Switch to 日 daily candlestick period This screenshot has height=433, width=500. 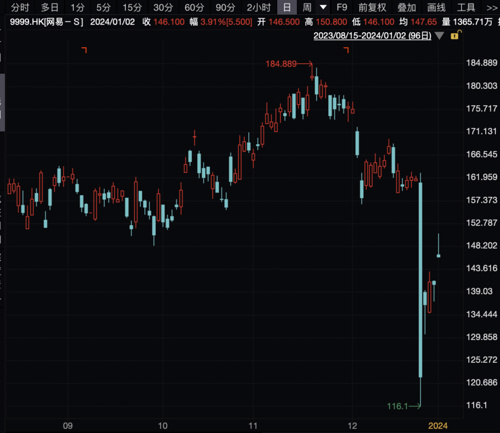pyautogui.click(x=287, y=7)
